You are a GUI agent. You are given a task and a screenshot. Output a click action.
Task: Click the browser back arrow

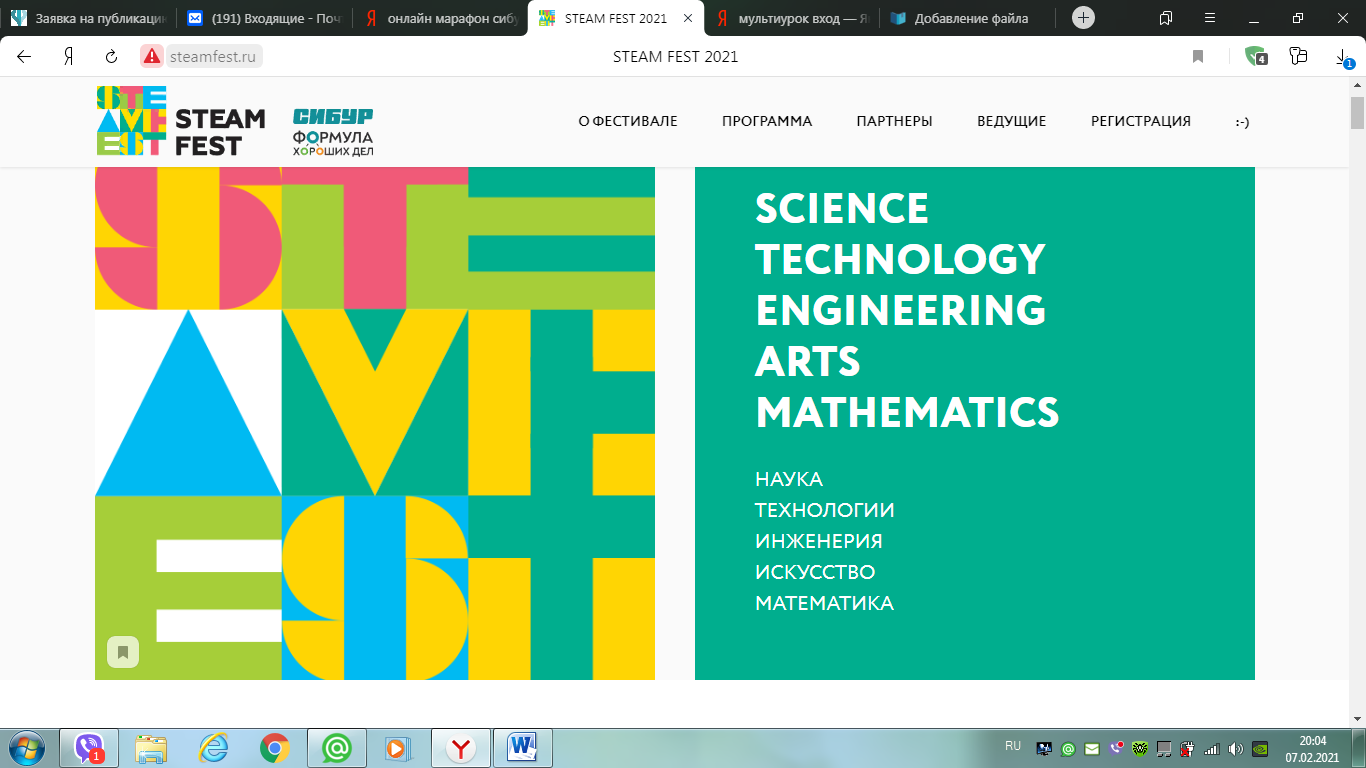[x=24, y=57]
